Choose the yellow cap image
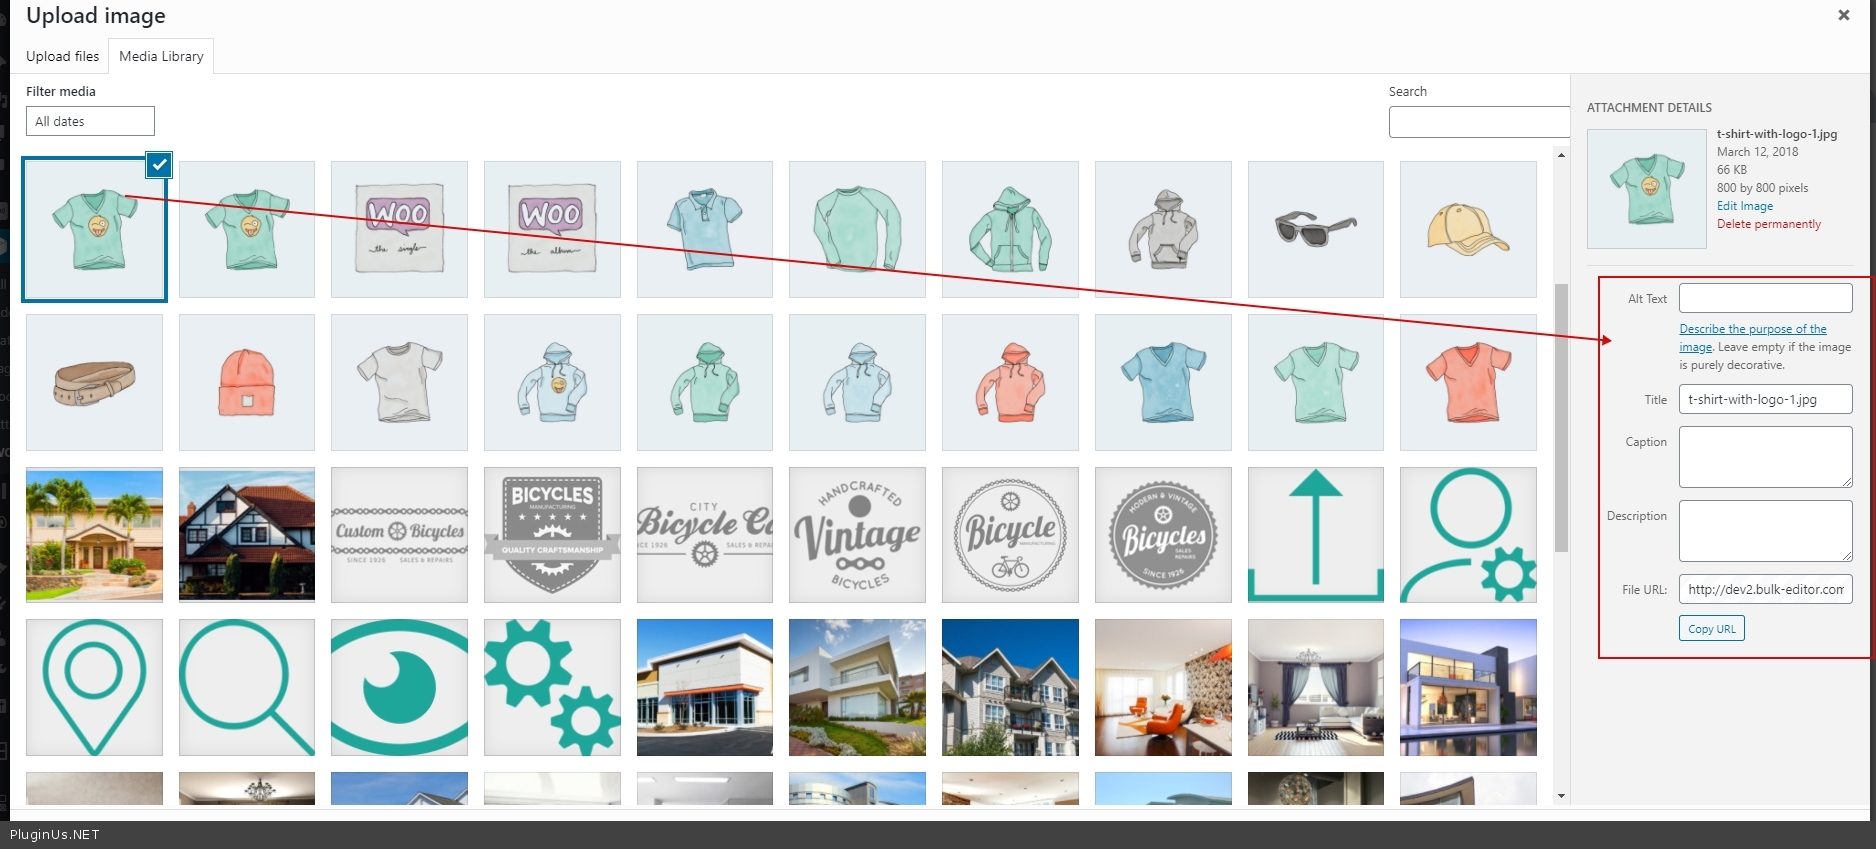The height and width of the screenshot is (849, 1876). [1468, 229]
